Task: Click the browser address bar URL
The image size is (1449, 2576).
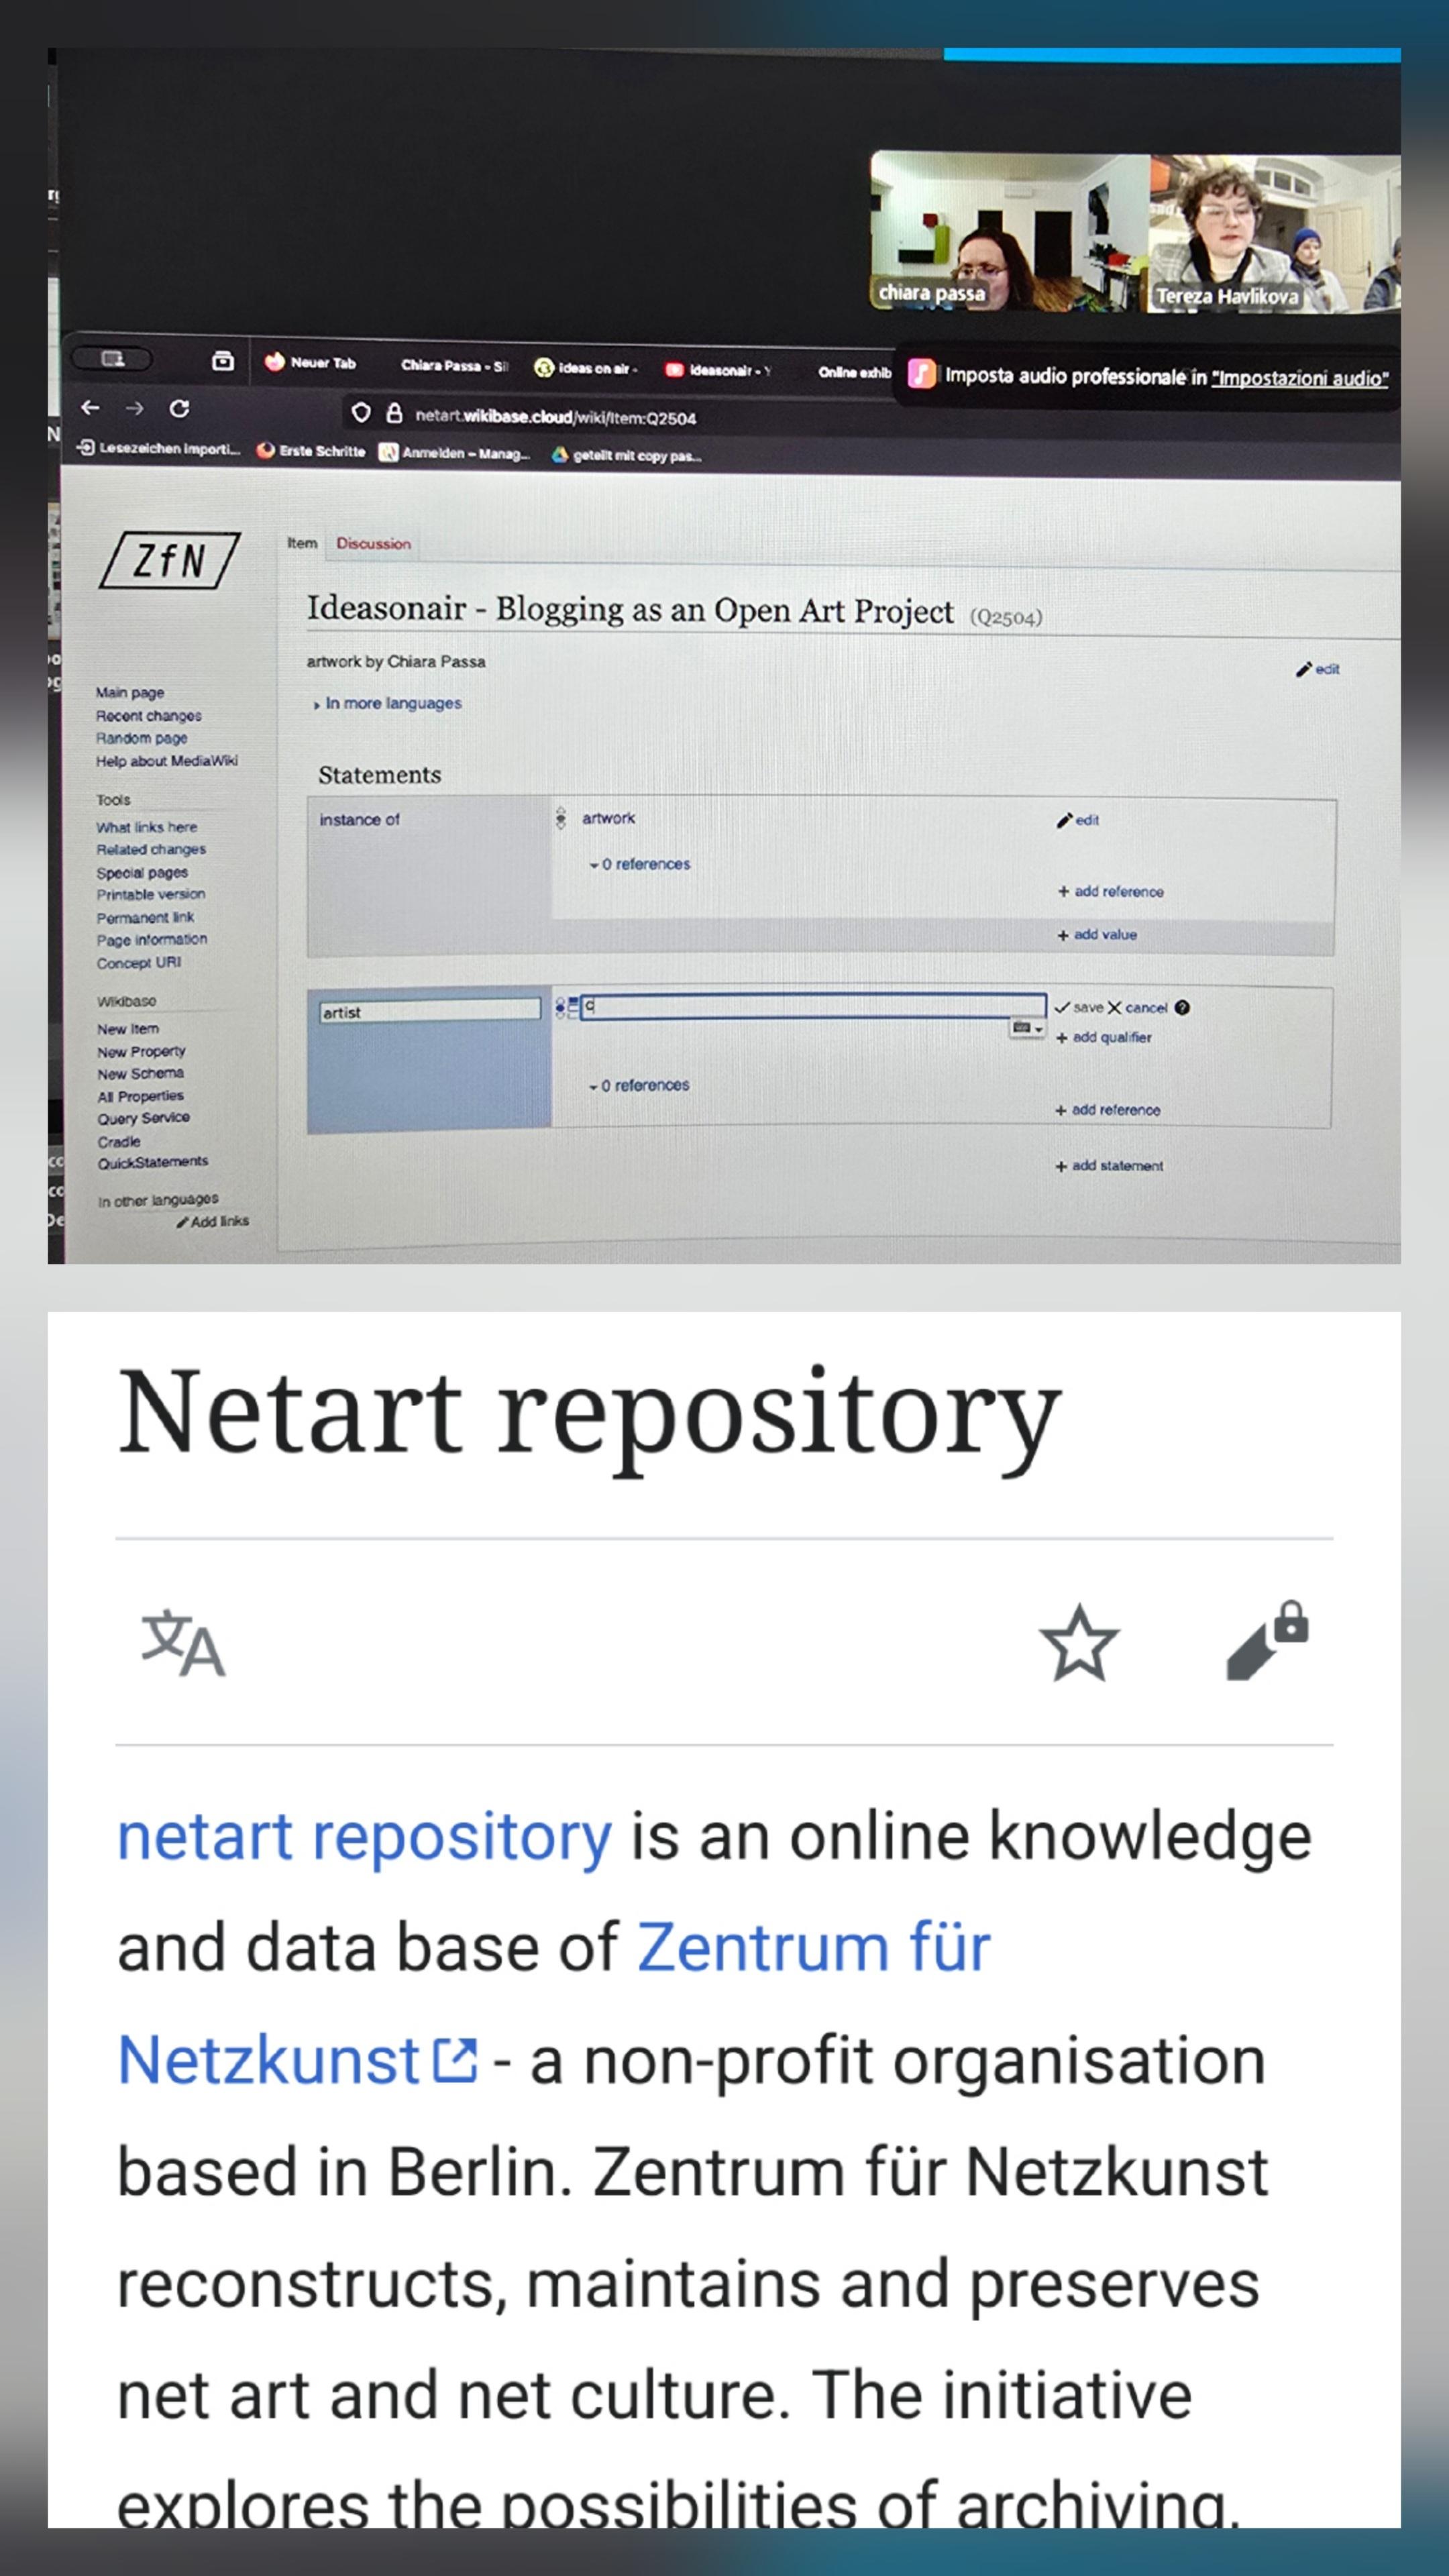Action: pyautogui.click(x=556, y=417)
